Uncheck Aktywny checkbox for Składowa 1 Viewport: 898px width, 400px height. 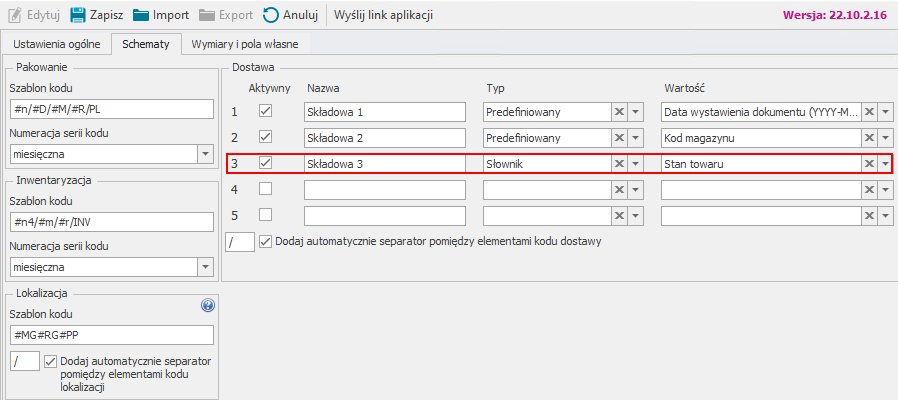point(265,111)
